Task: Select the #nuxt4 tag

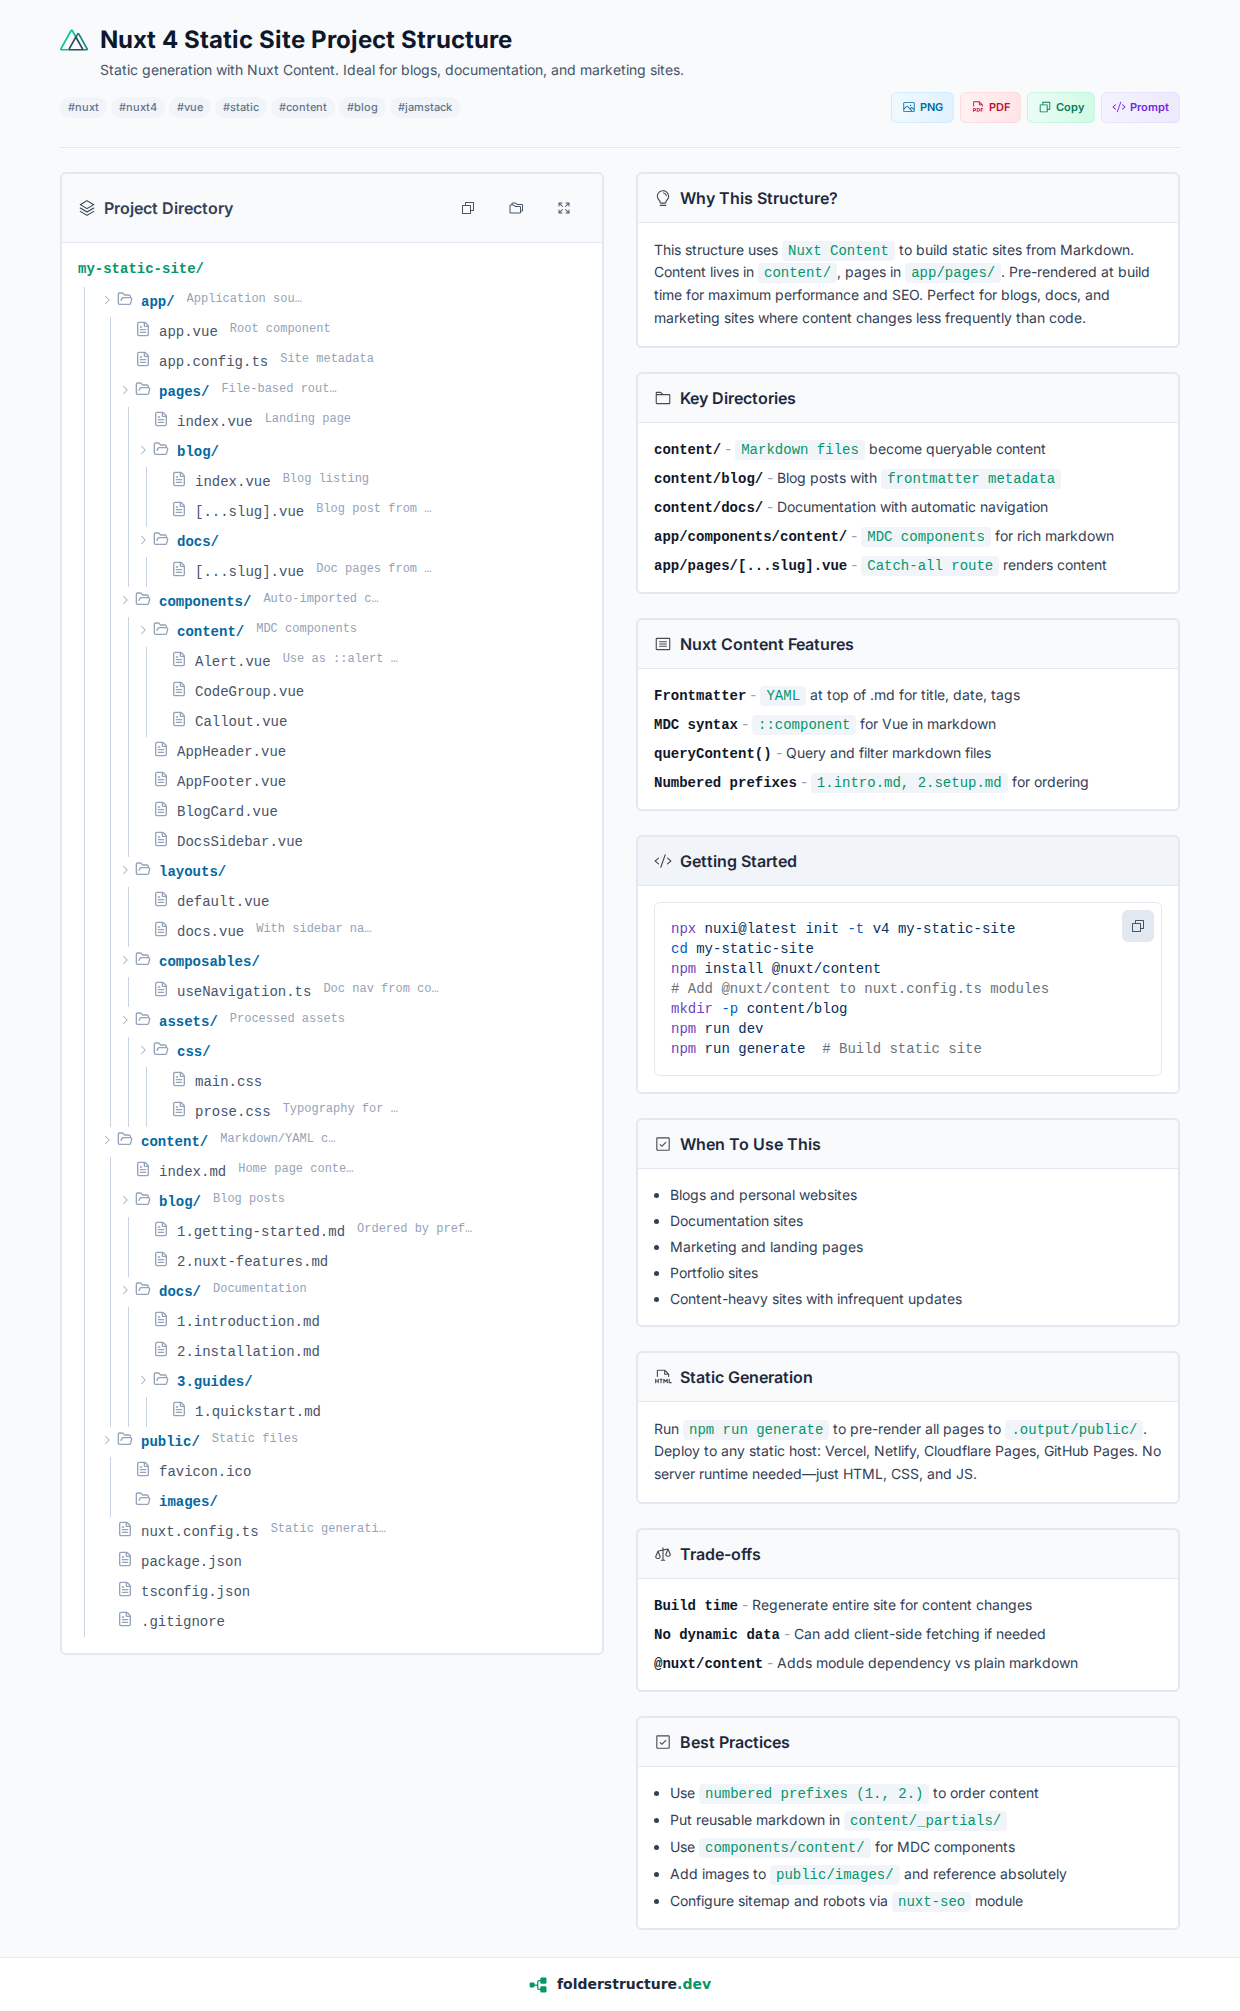Action: (x=138, y=107)
